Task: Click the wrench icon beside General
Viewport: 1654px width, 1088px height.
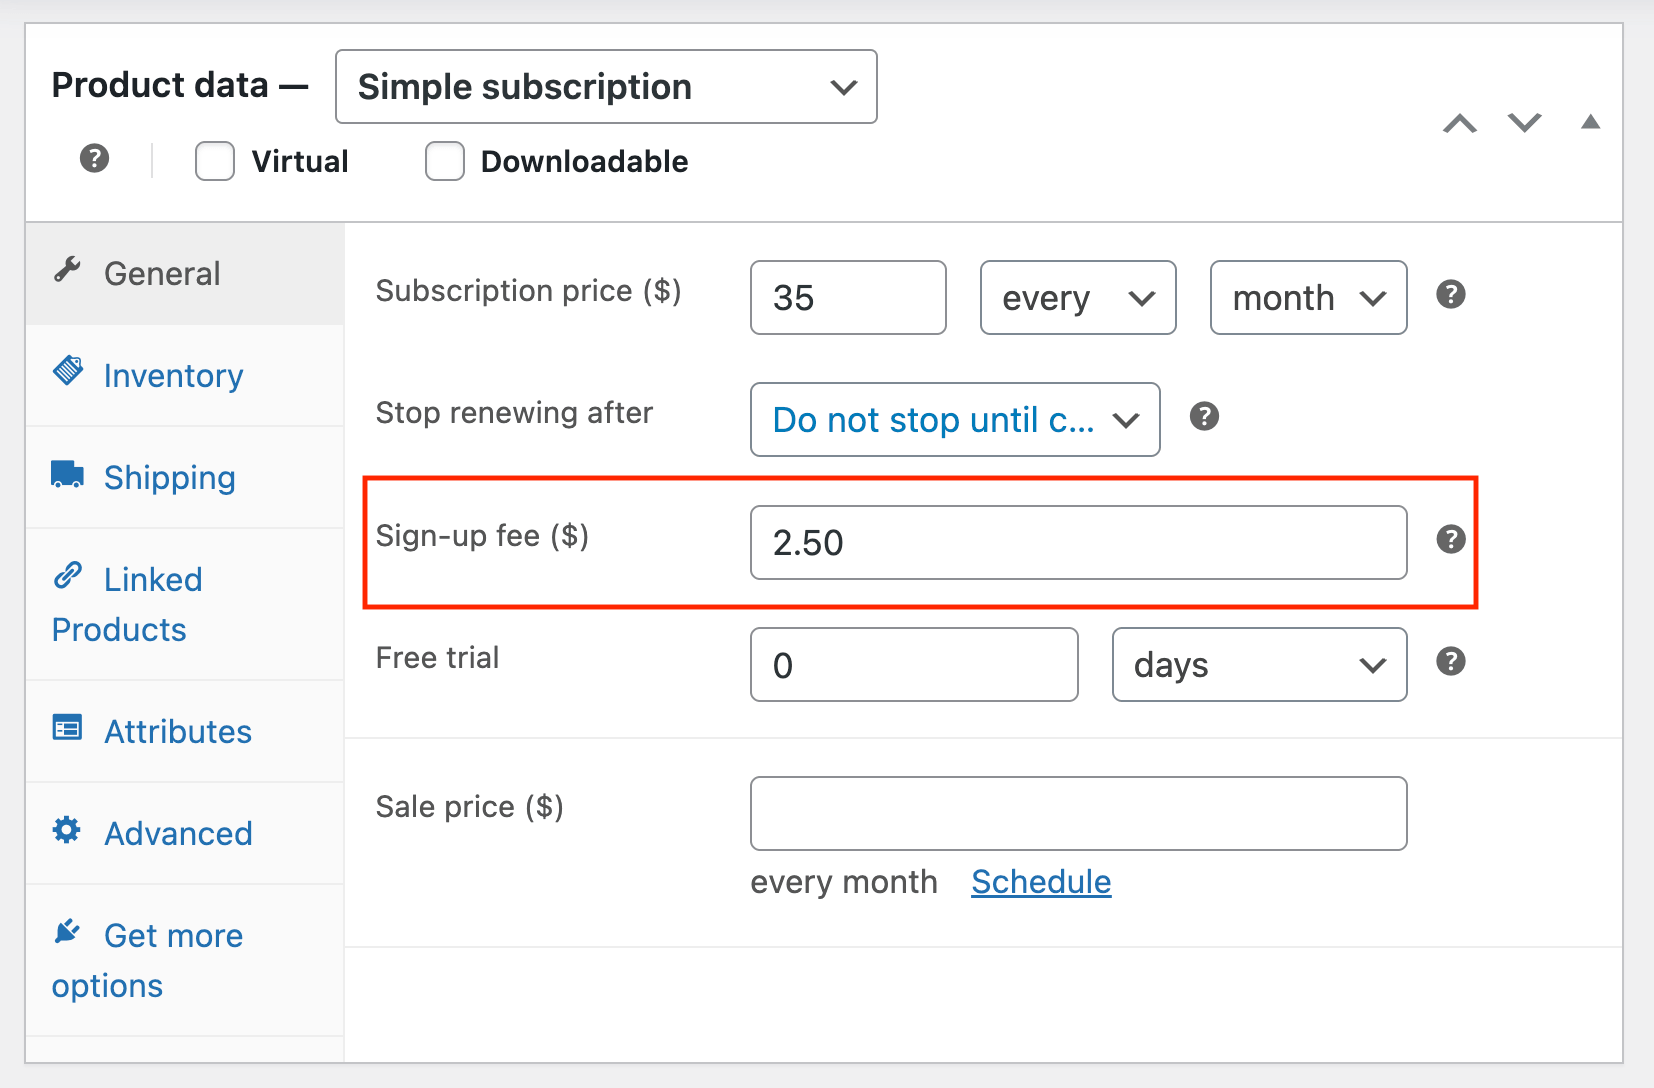Action: click(67, 270)
